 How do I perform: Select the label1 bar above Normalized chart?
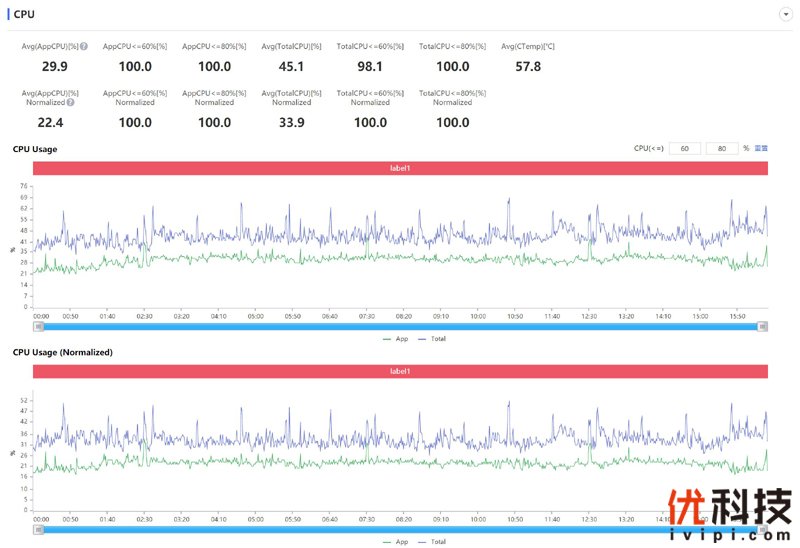click(400, 371)
